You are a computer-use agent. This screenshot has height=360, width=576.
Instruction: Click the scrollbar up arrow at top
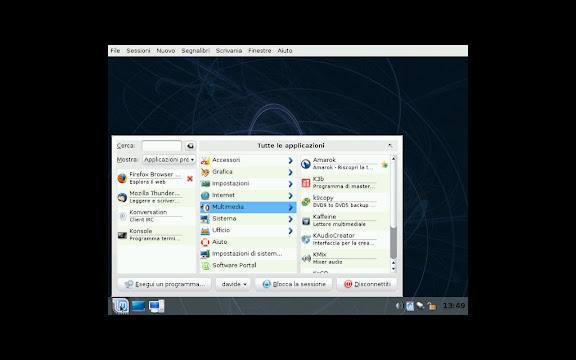[393, 159]
